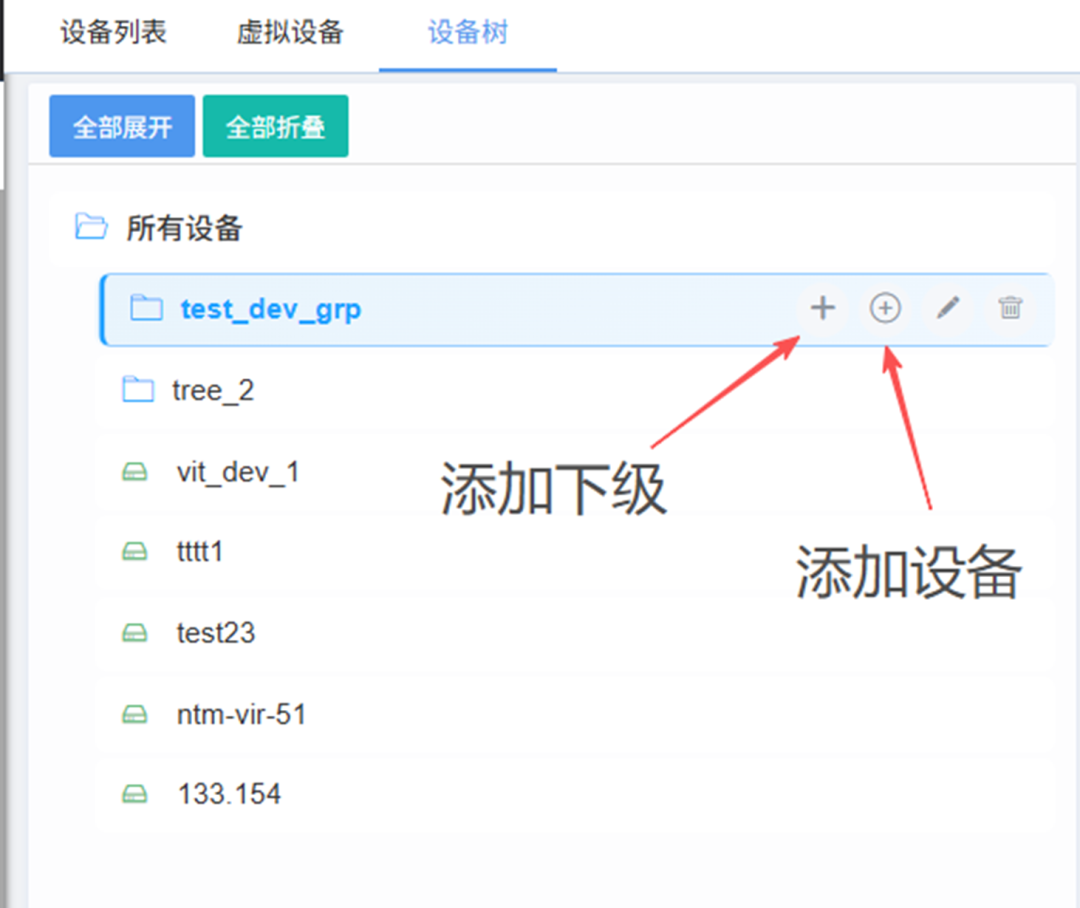The image size is (1080, 908).
Task: Click circled plus to add device
Action: tap(885, 308)
